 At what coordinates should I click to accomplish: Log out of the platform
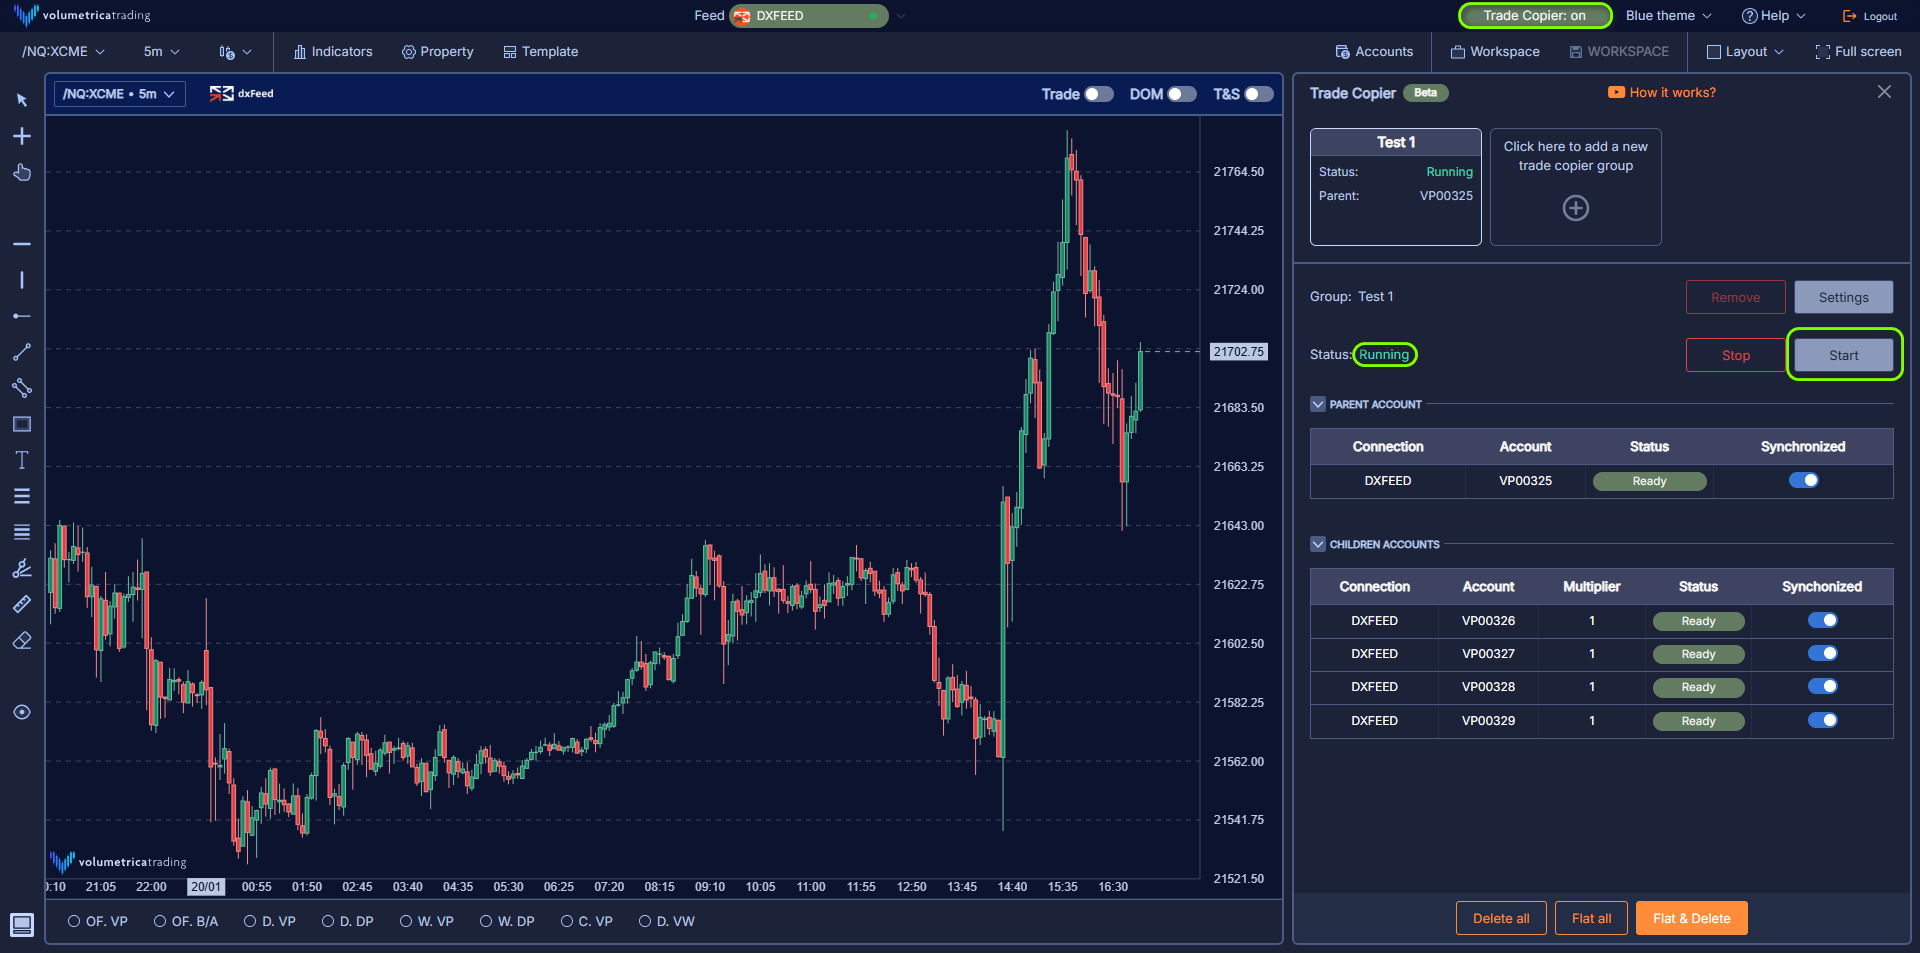1870,16
